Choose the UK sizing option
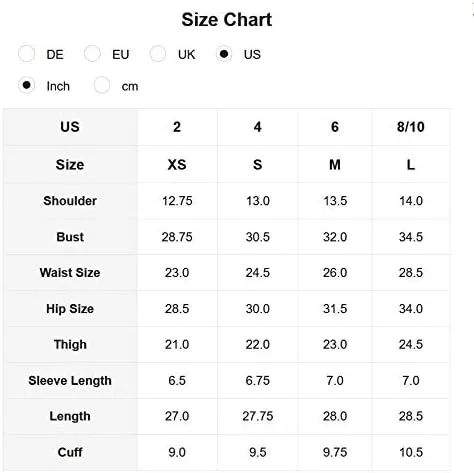 tap(158, 54)
